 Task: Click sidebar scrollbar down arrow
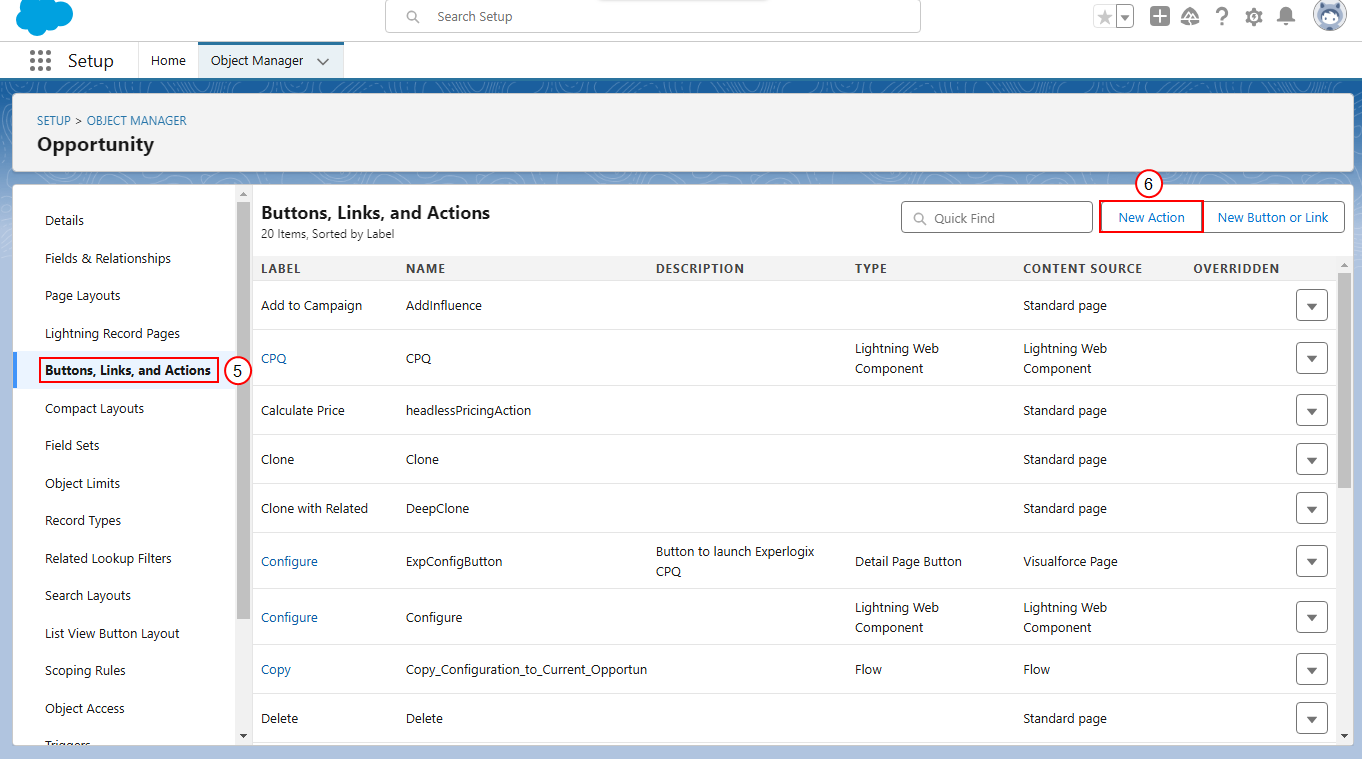click(x=243, y=735)
